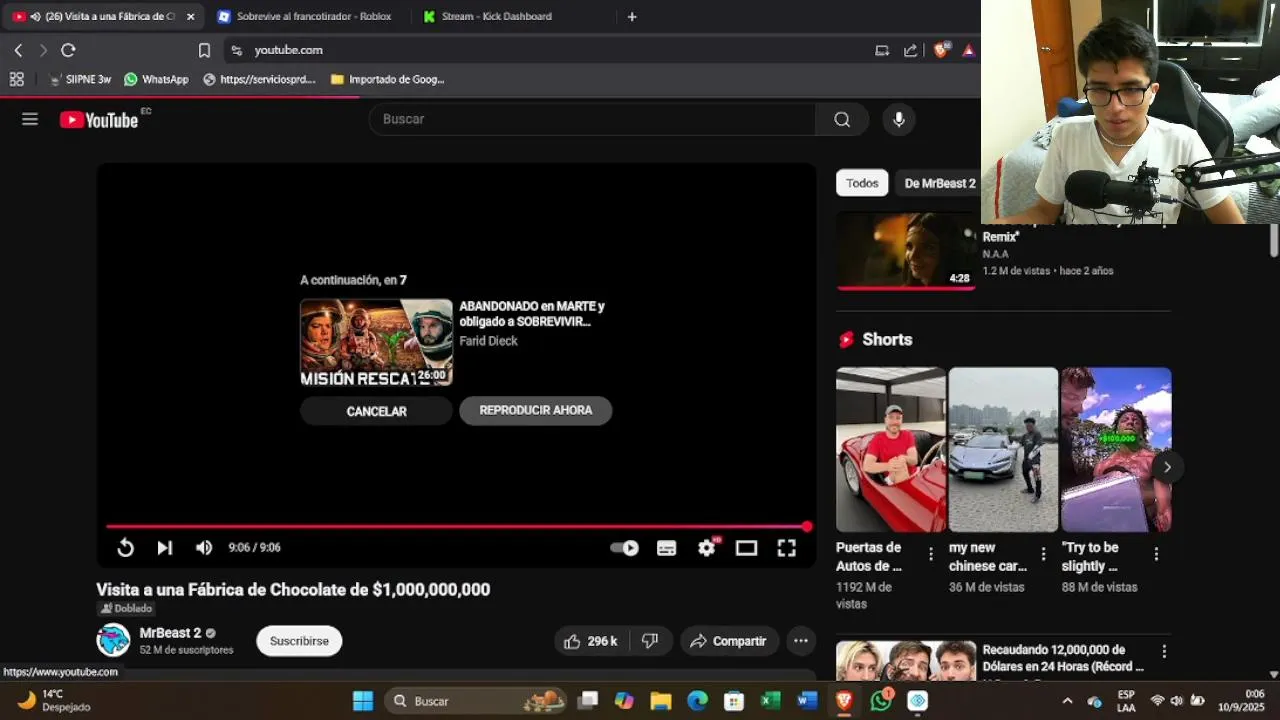
Task: Open the WhatsApp bookmark
Action: coord(156,79)
